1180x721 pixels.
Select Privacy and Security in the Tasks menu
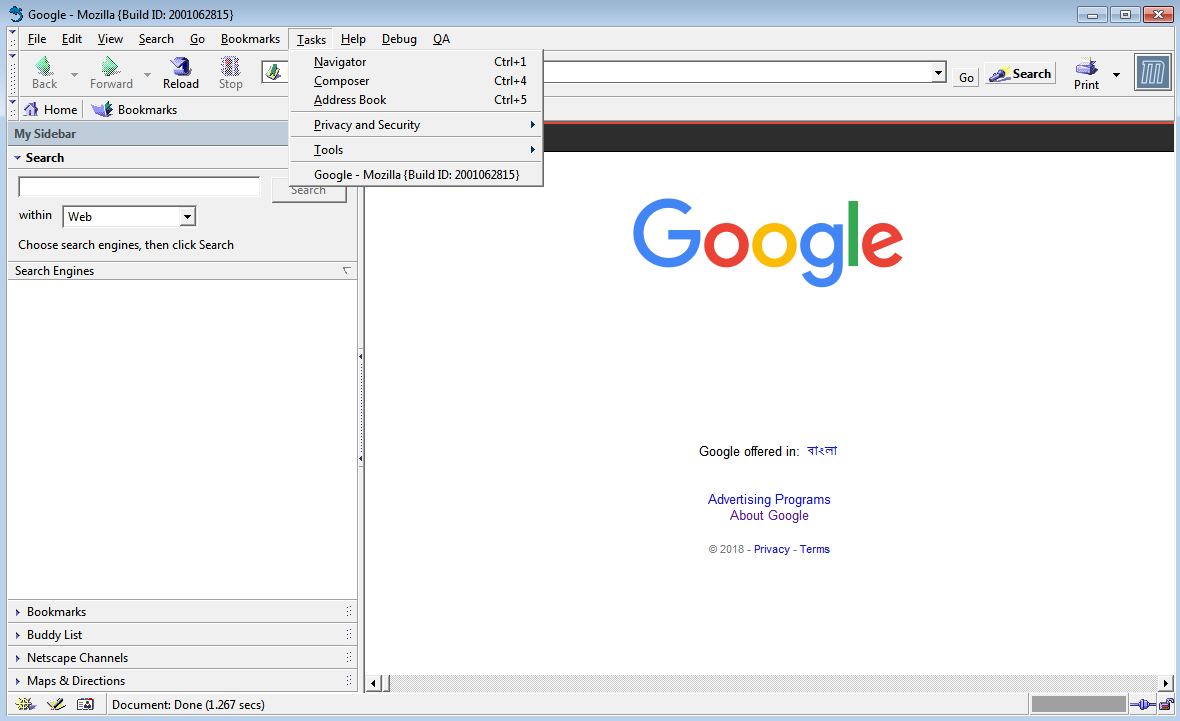tap(366, 124)
